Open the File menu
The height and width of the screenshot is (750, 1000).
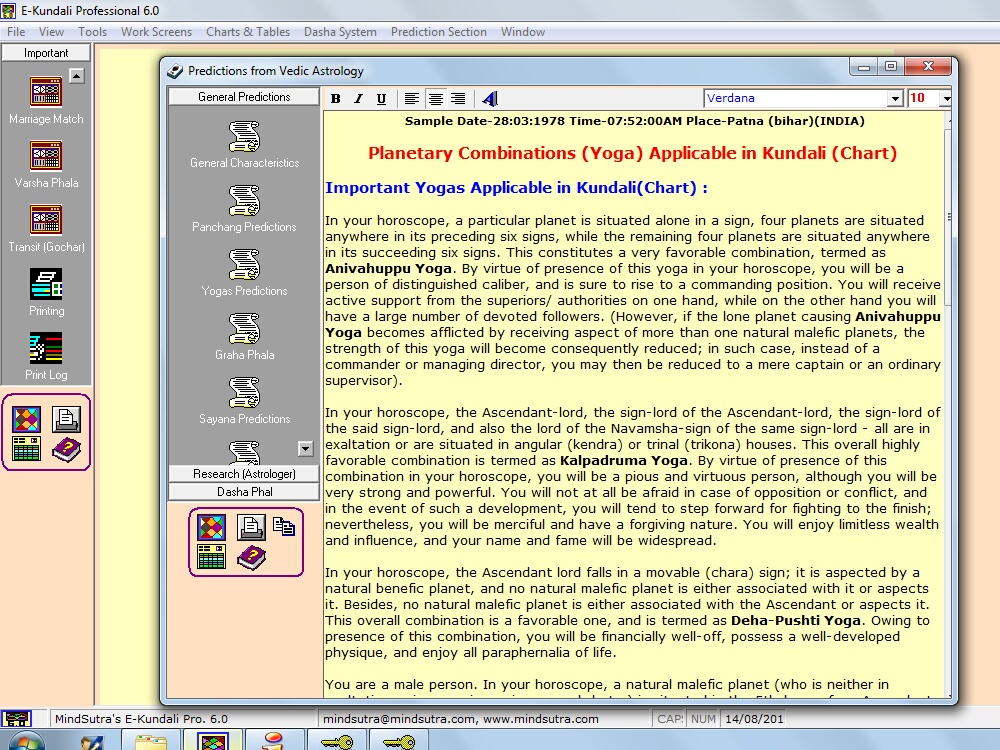[16, 32]
